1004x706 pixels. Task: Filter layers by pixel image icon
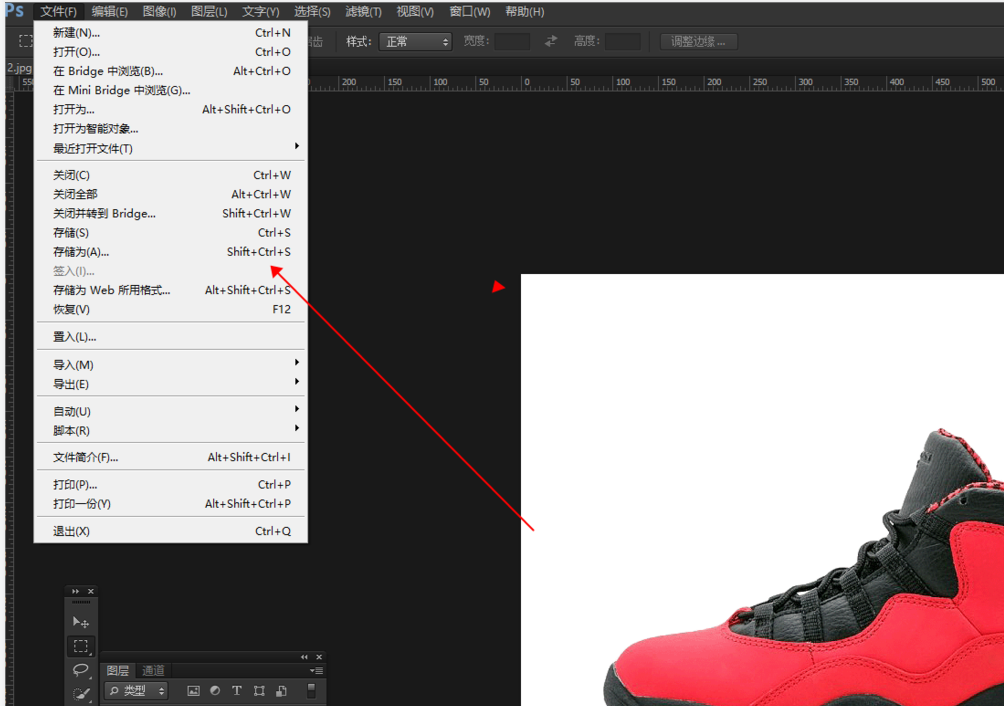tap(193, 691)
